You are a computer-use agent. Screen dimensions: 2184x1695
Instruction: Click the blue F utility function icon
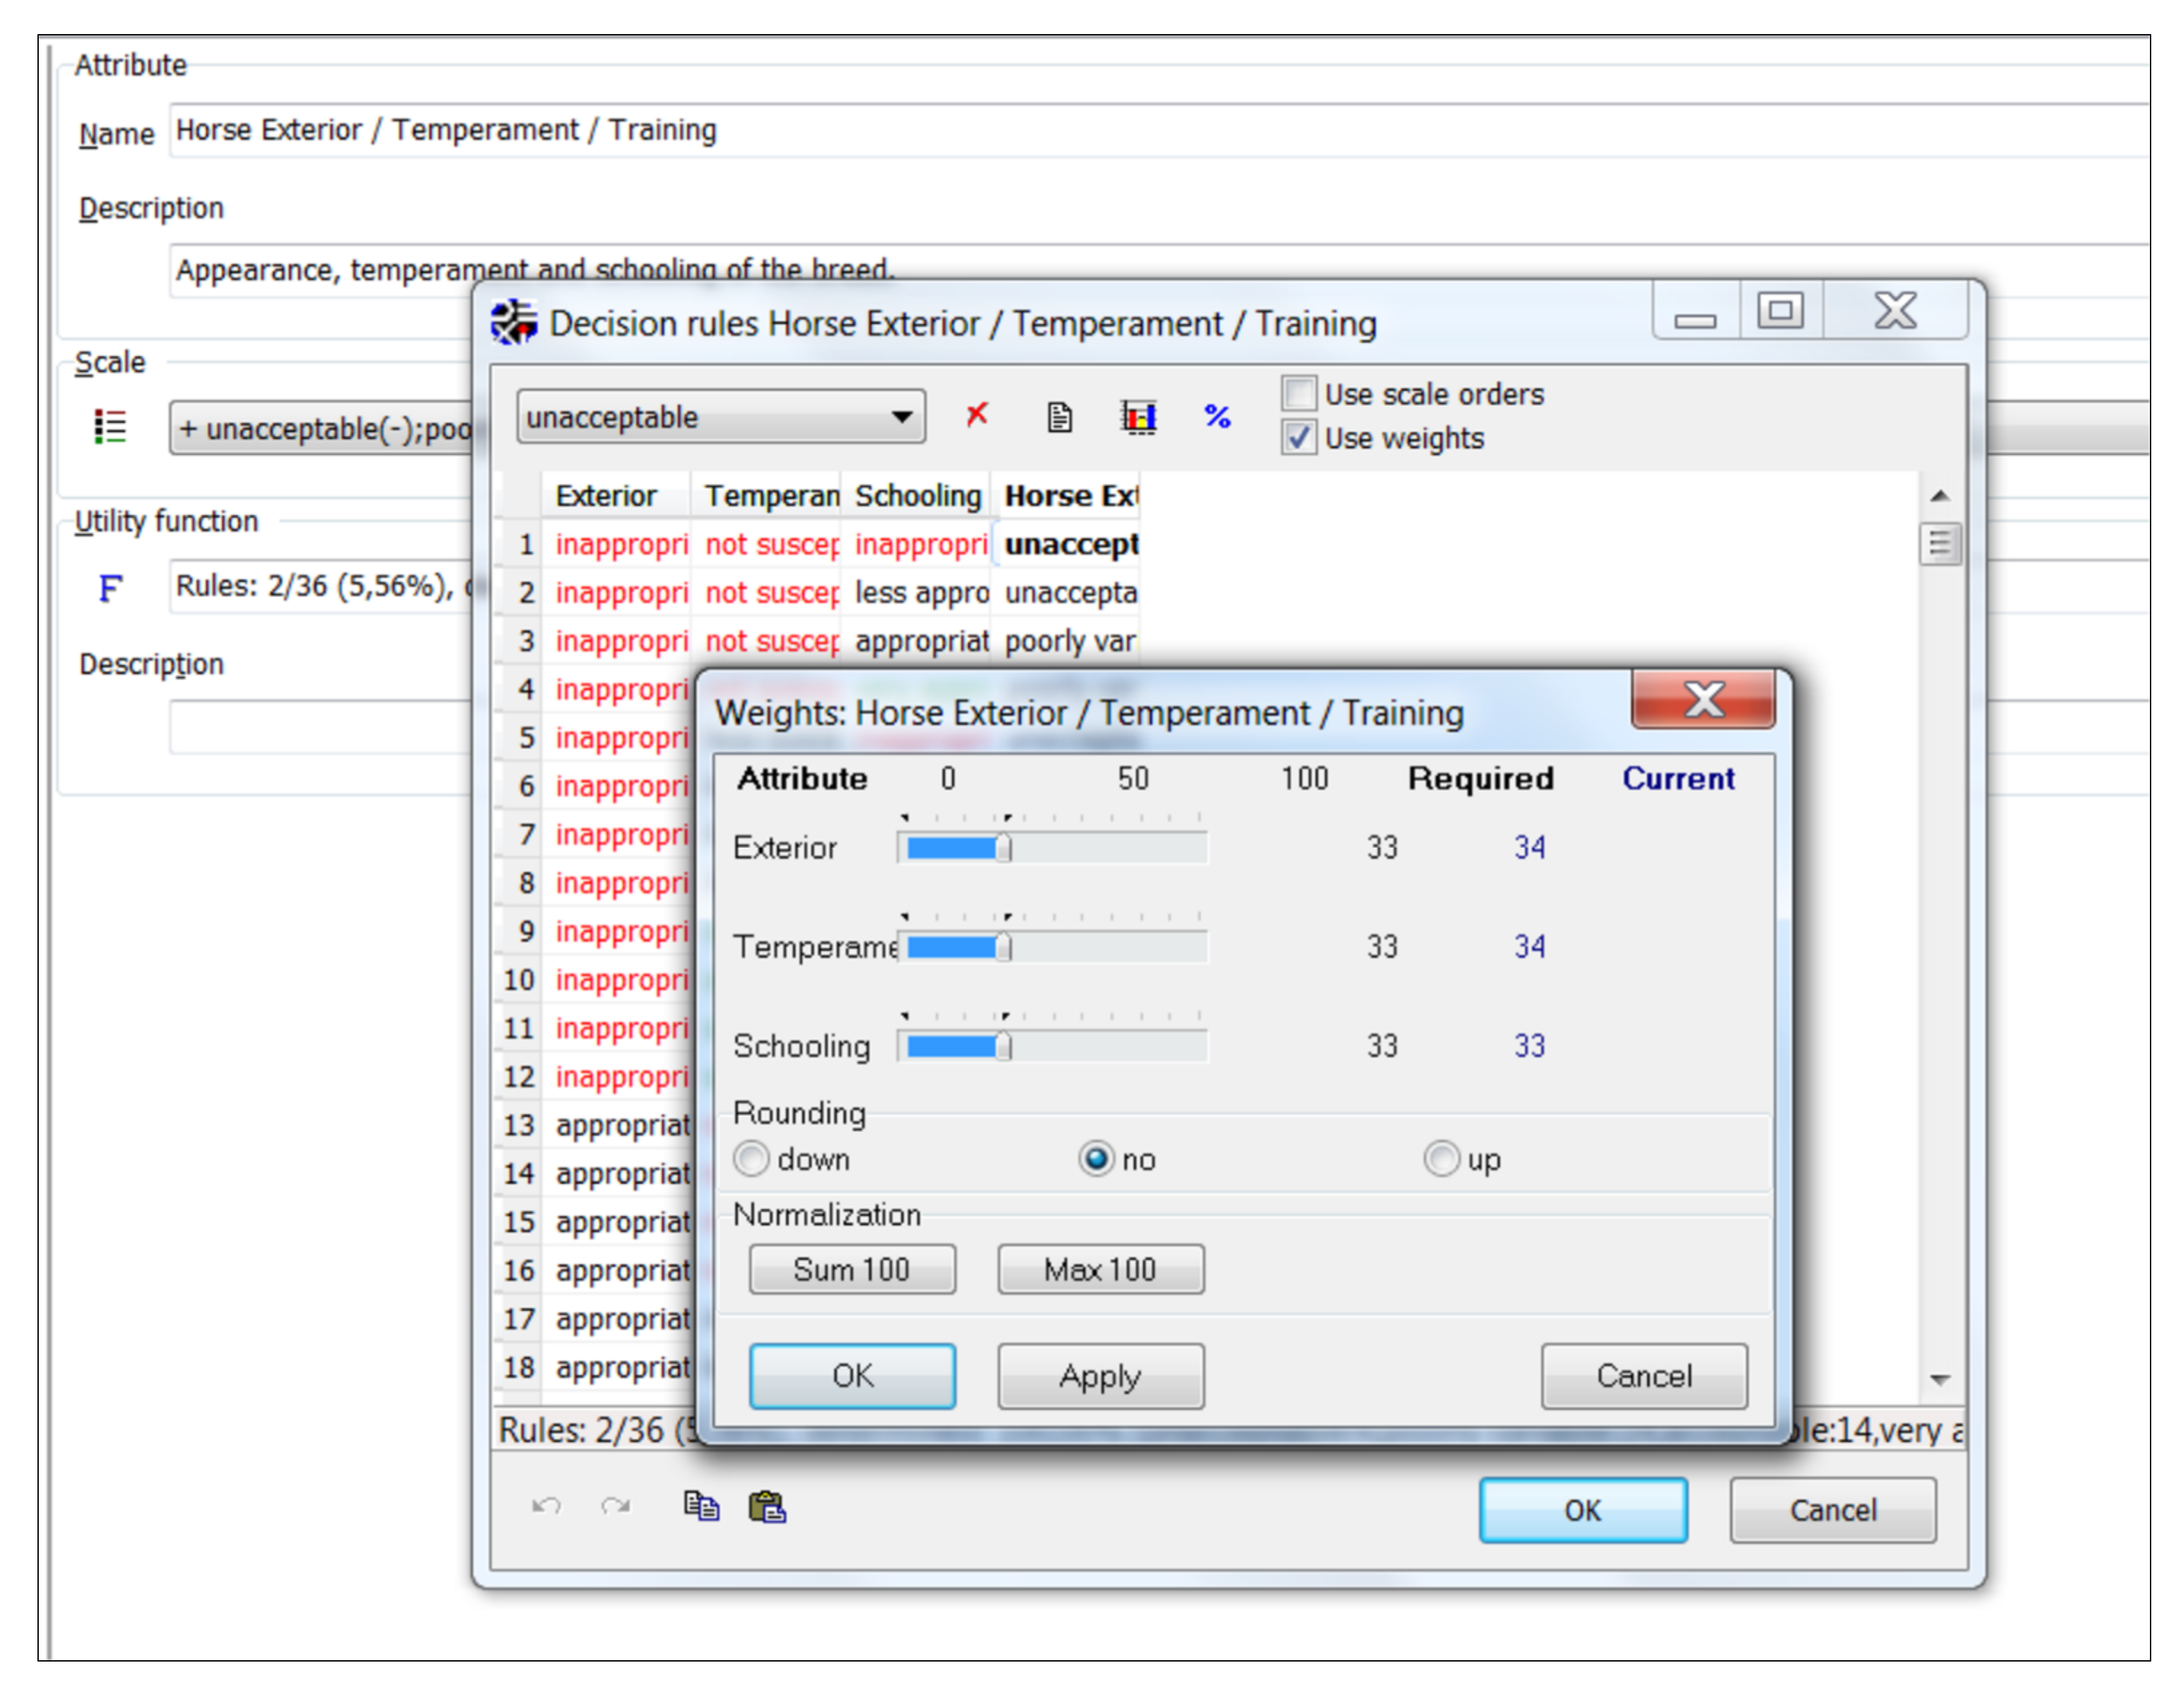click(x=110, y=587)
